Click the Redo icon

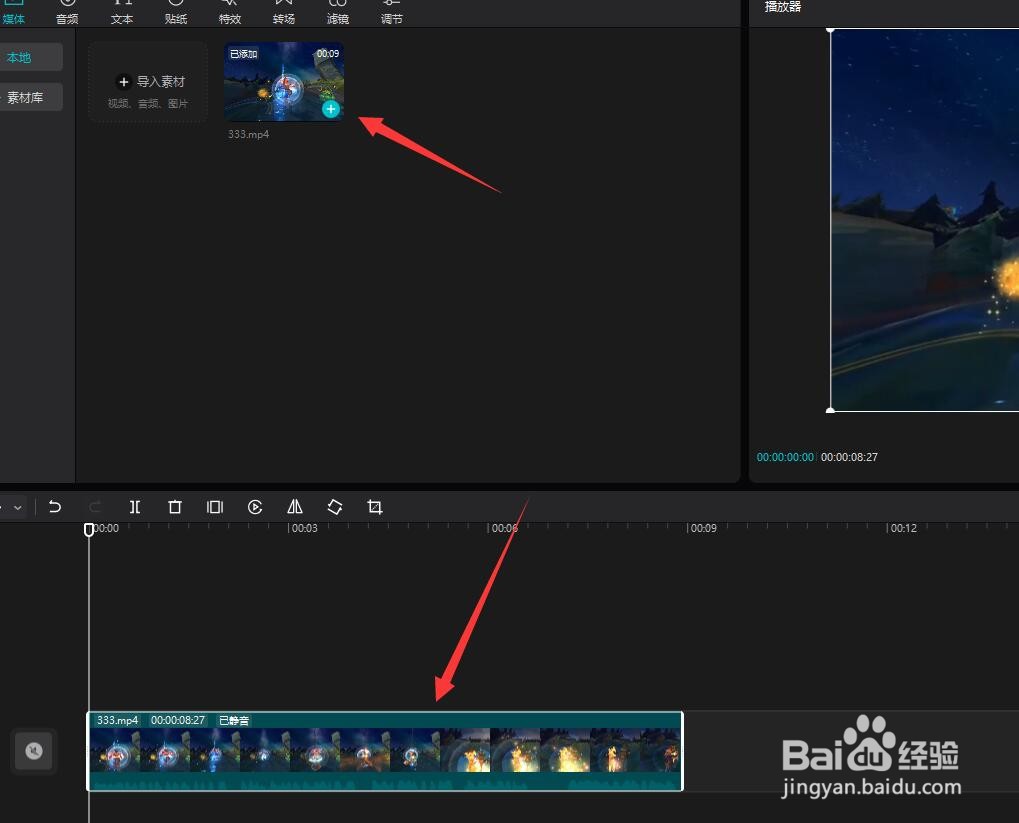(x=95, y=507)
